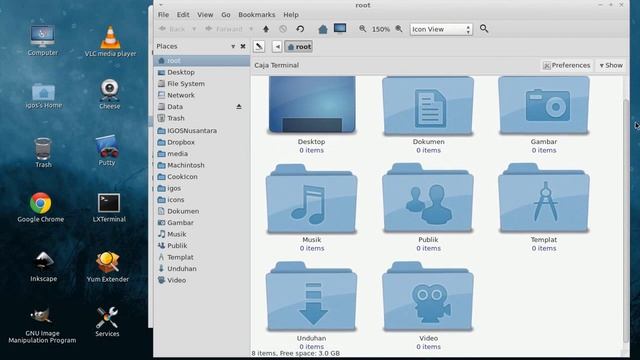640x360 pixels.
Task: Select root in Places sidebar
Action: point(202,60)
